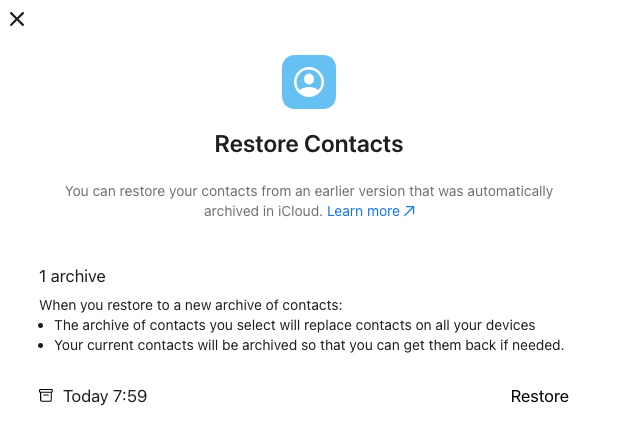Click the first bullet about replacing contacts
This screenshot has width=627, height=447.
[x=295, y=325]
